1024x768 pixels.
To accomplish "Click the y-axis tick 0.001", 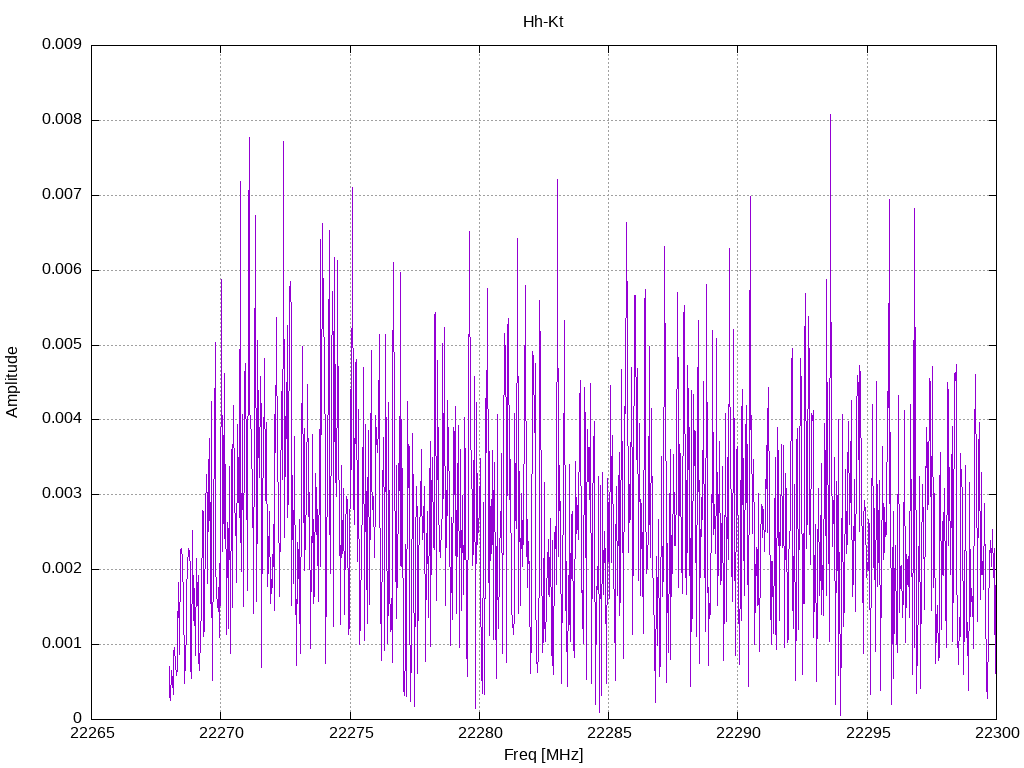I will coord(62,643).
